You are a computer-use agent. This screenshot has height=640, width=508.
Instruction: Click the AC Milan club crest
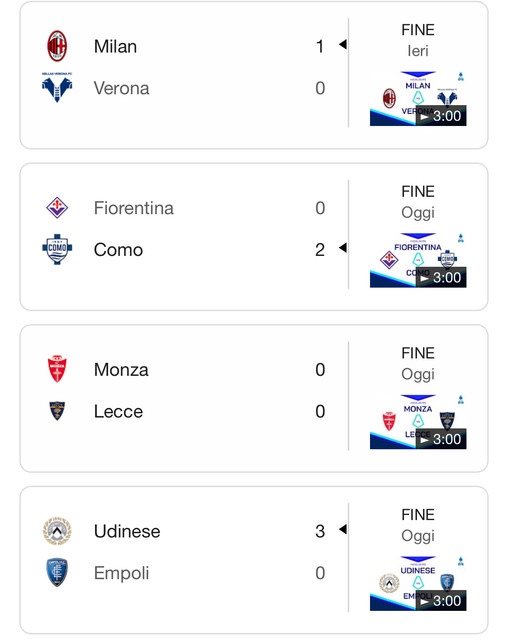click(x=57, y=46)
